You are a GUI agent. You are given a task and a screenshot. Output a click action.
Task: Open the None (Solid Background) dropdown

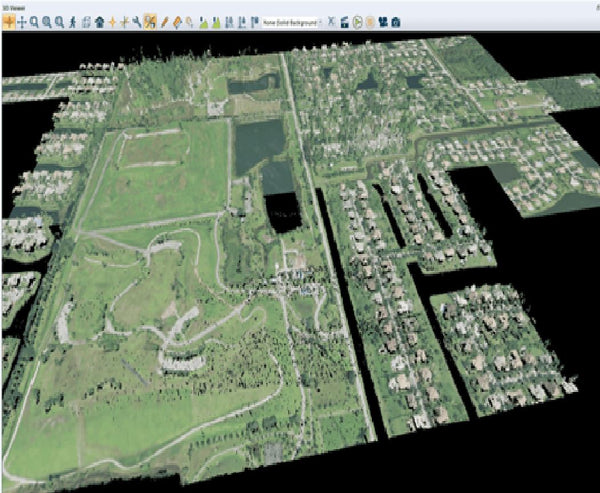291,20
